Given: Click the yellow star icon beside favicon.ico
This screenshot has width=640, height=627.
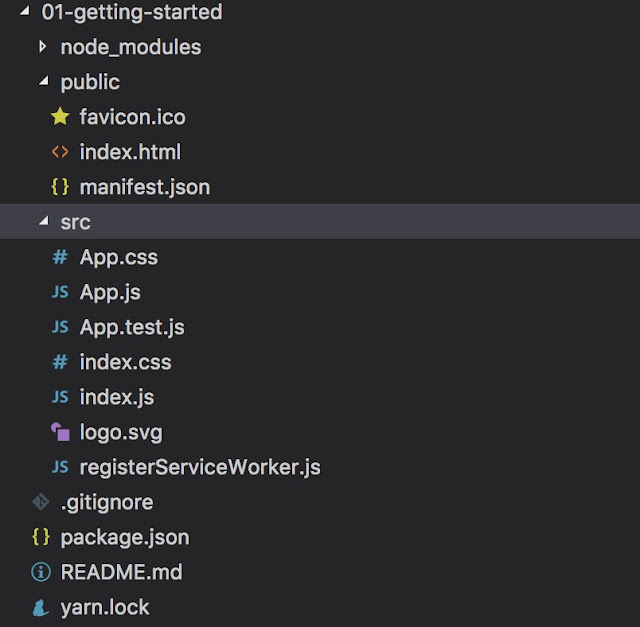Looking at the screenshot, I should tap(60, 117).
